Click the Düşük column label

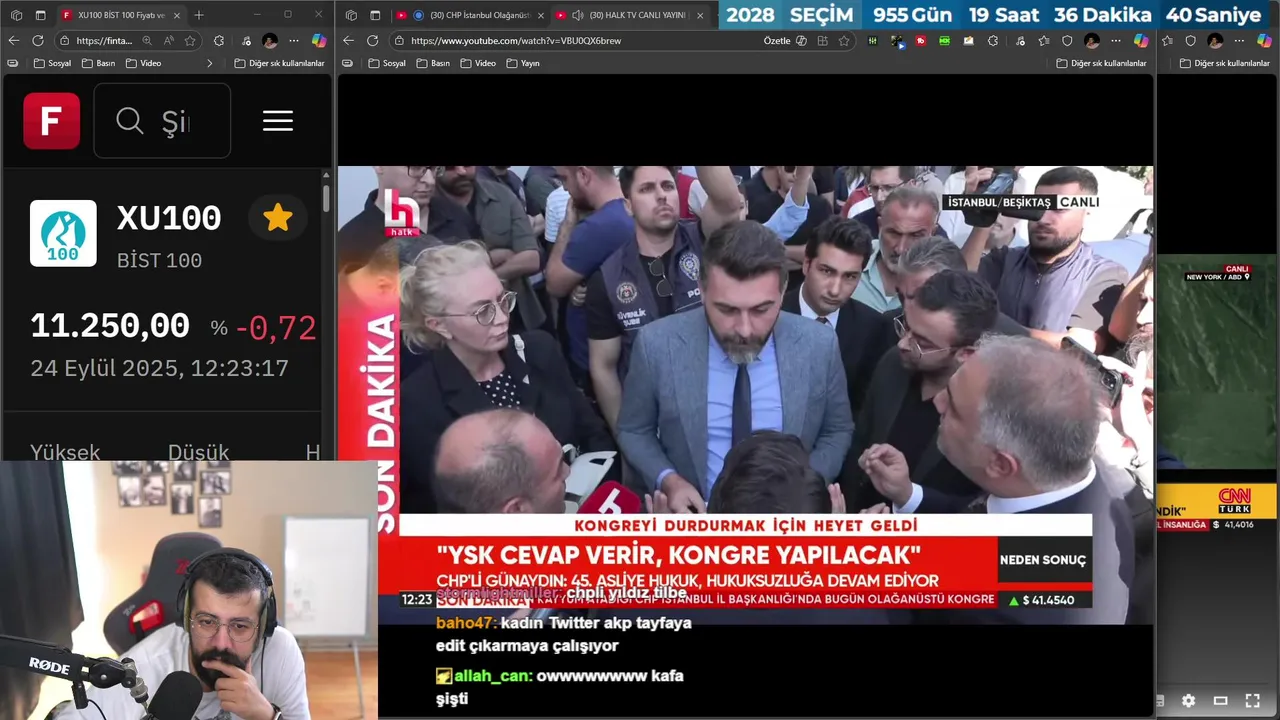(x=198, y=453)
